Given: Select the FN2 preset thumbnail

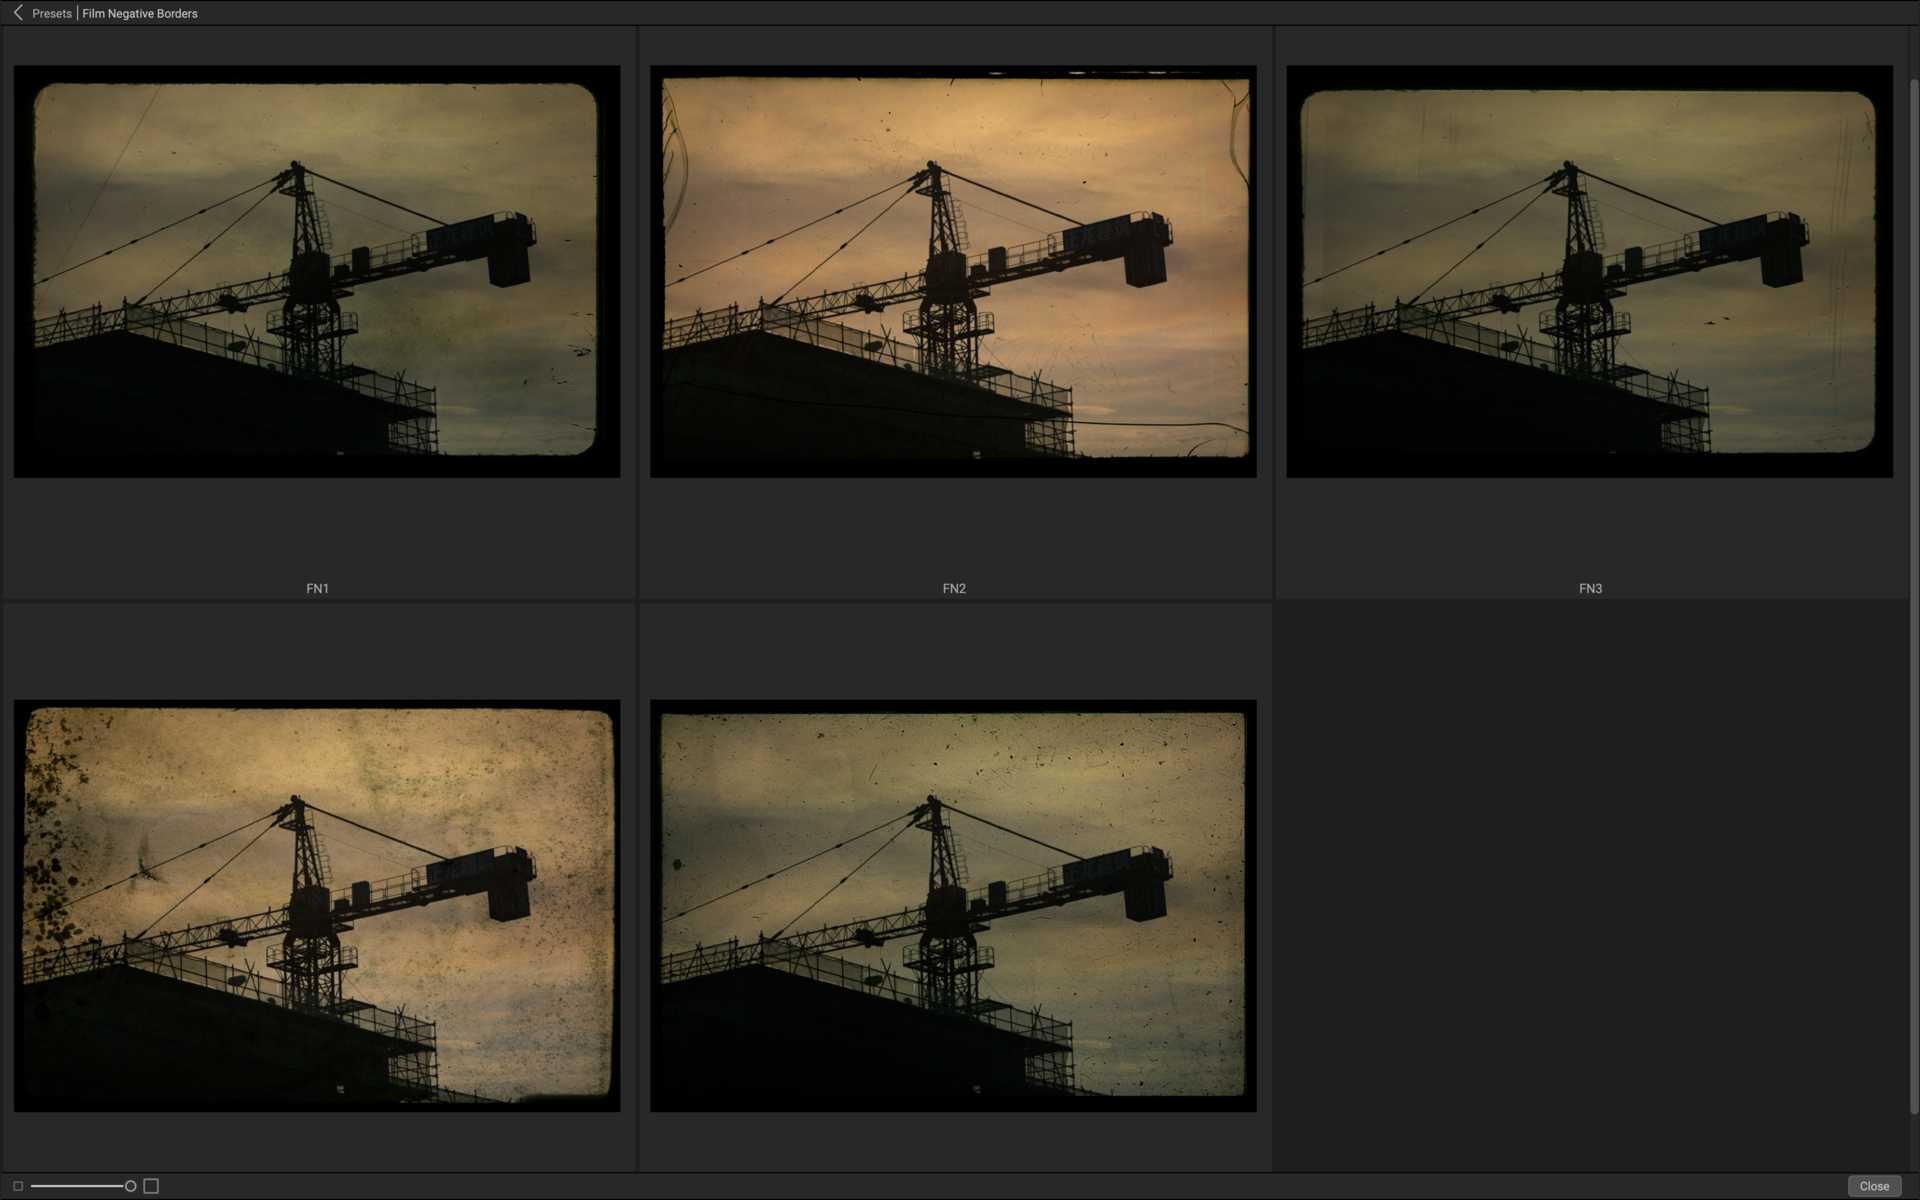Looking at the screenshot, I should click(x=952, y=270).
